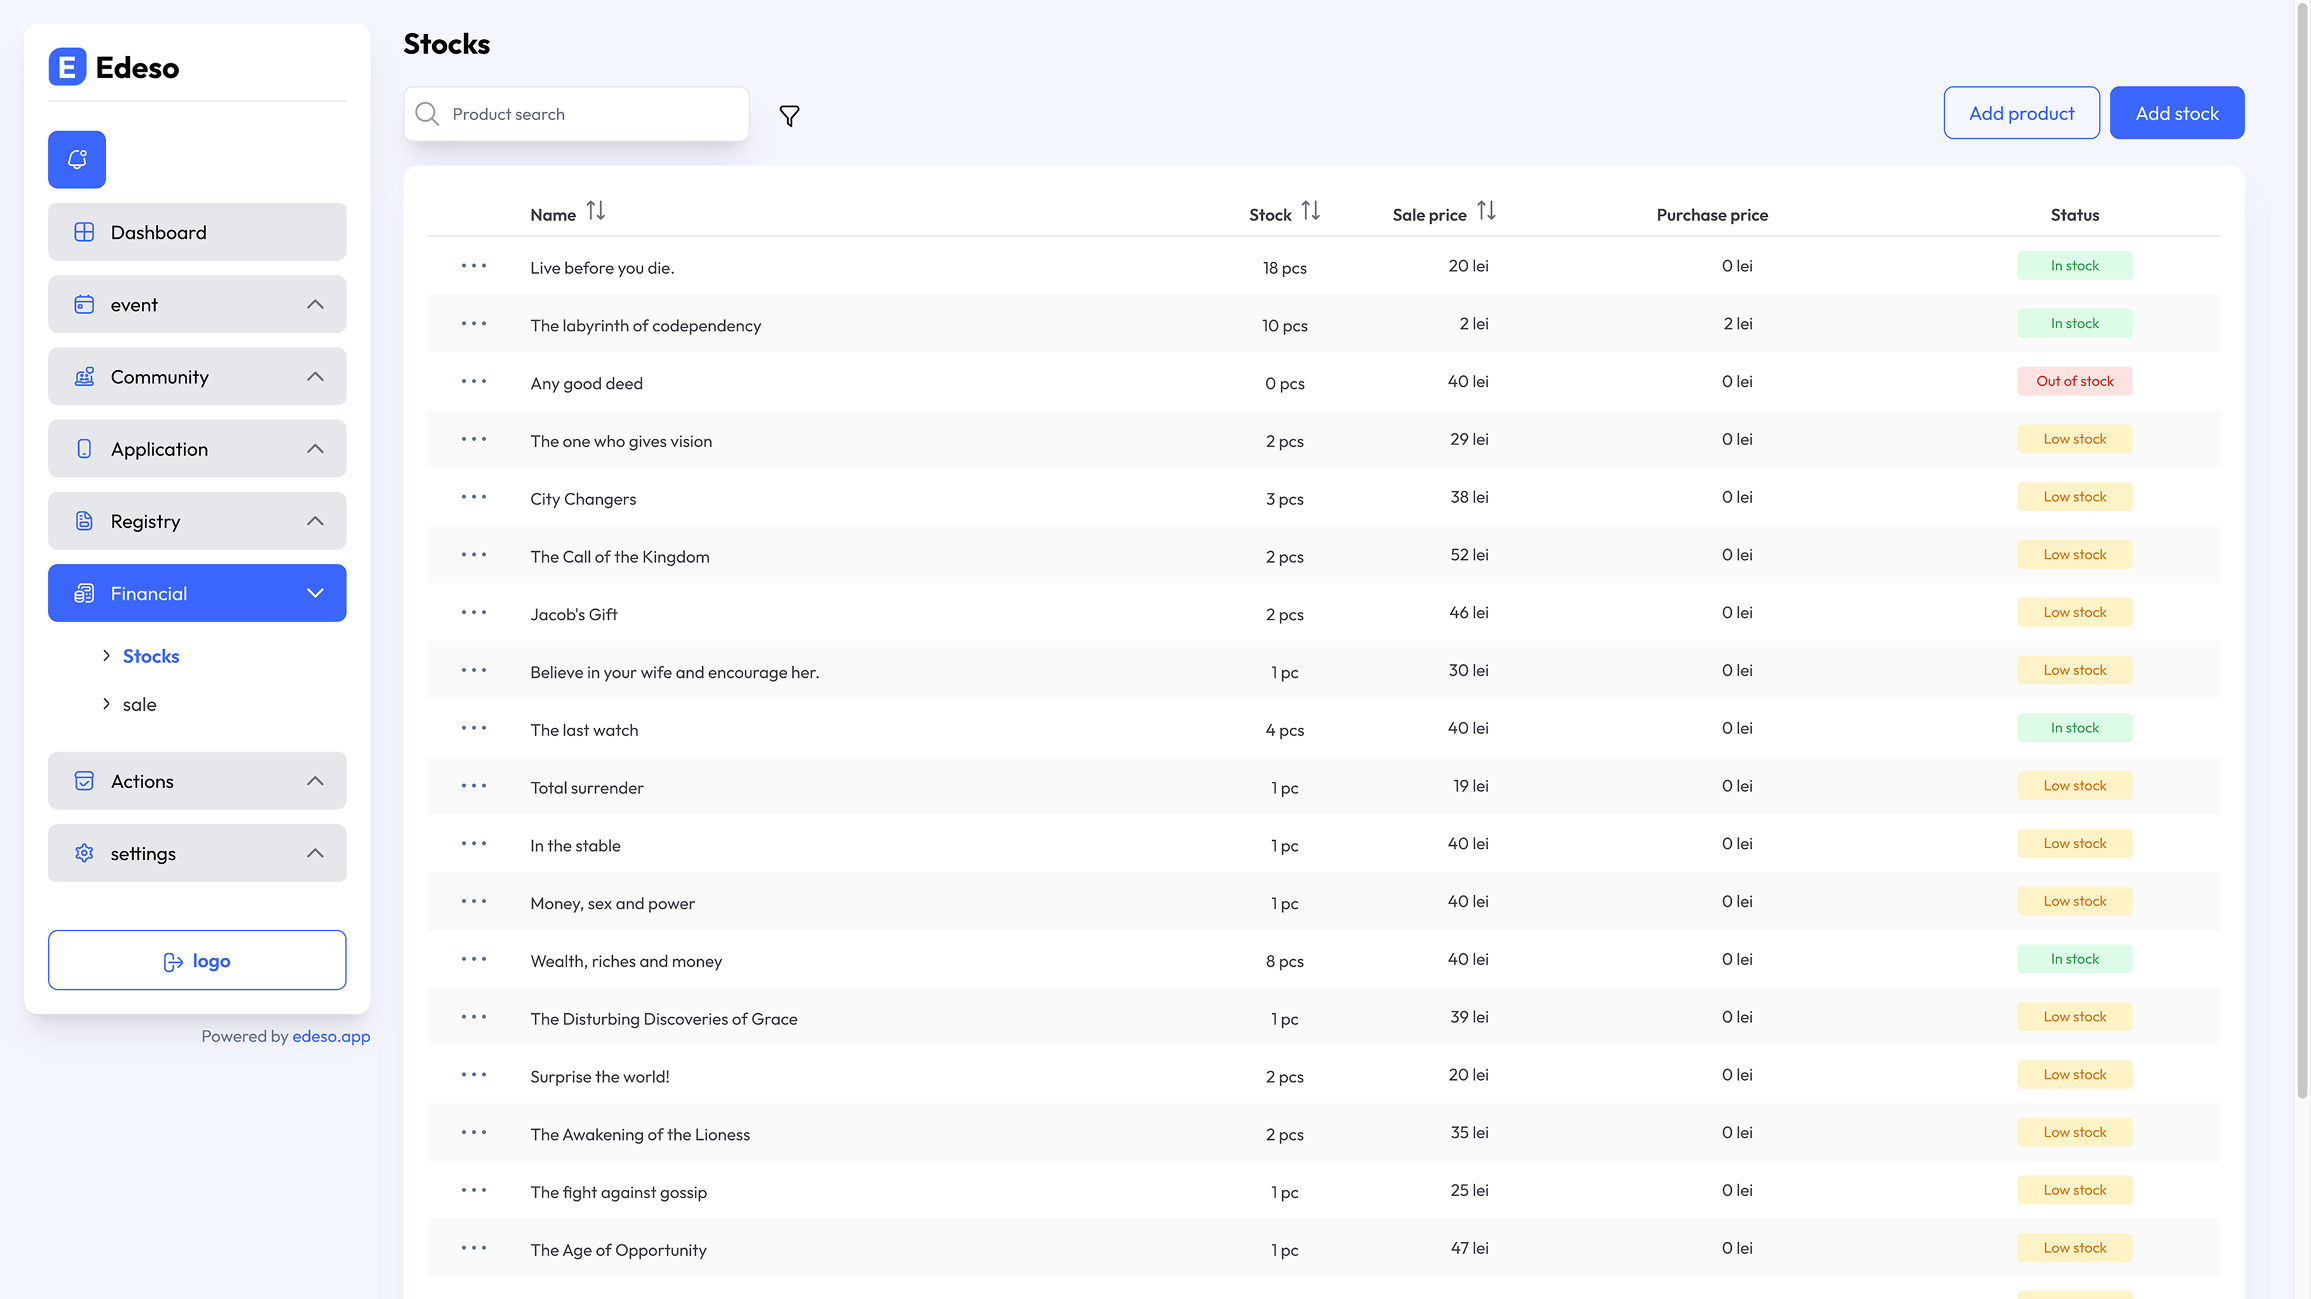Viewport: 2311px width, 1299px height.
Task: Sort by Stock column arrows
Action: (x=1310, y=211)
